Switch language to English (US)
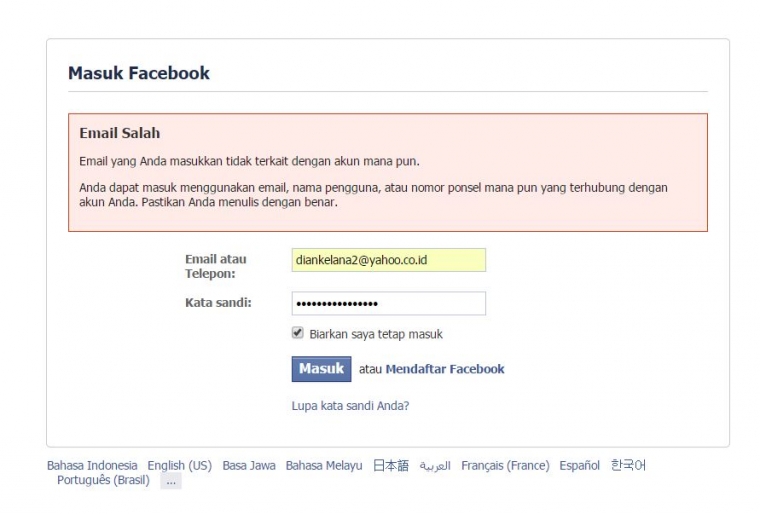The width and height of the screenshot is (760, 514). click(179, 466)
